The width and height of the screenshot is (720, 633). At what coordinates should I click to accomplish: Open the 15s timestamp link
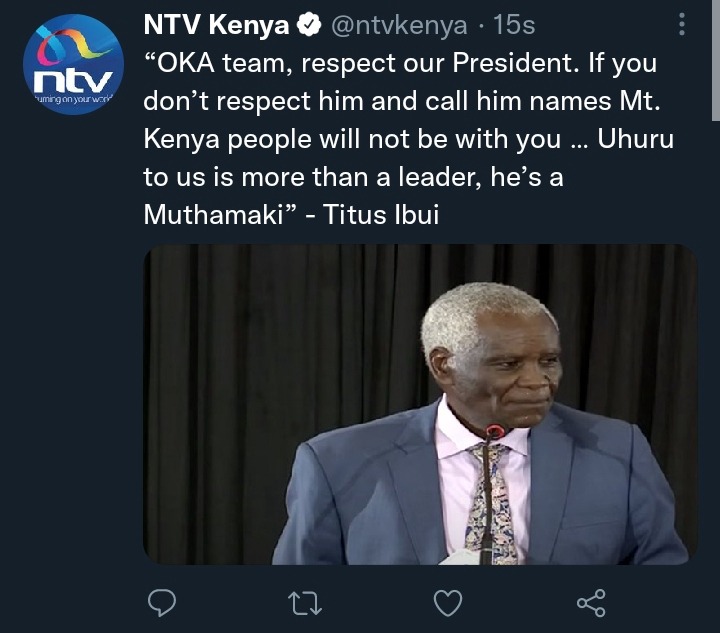click(x=514, y=25)
